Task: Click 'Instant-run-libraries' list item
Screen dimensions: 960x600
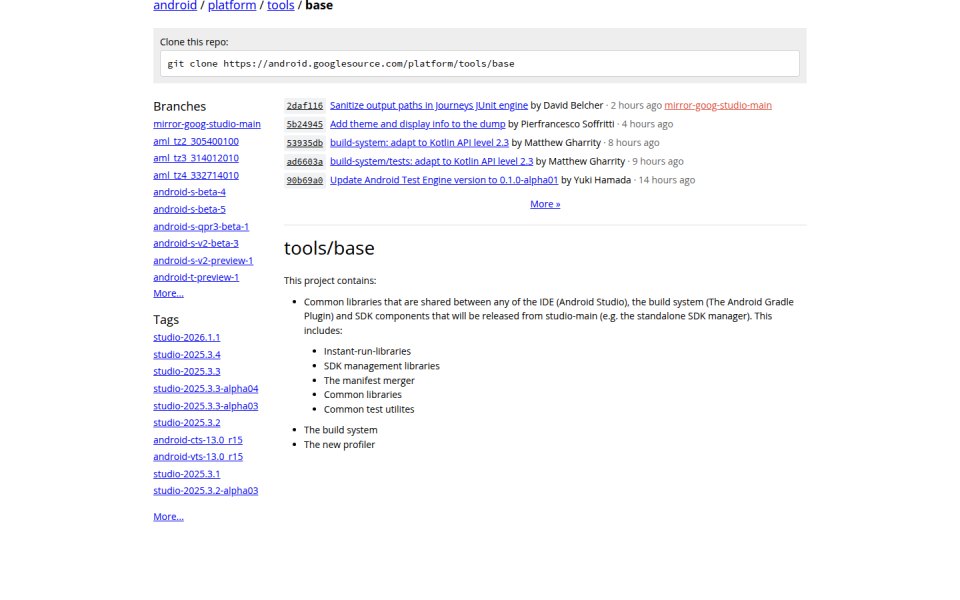Action: [367, 351]
